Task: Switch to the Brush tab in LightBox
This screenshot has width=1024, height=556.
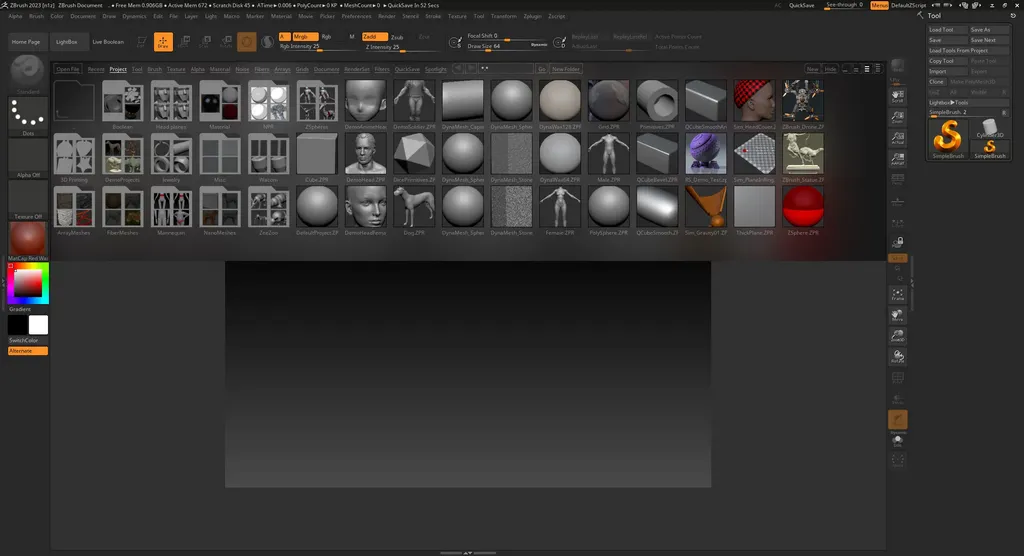Action: point(155,69)
